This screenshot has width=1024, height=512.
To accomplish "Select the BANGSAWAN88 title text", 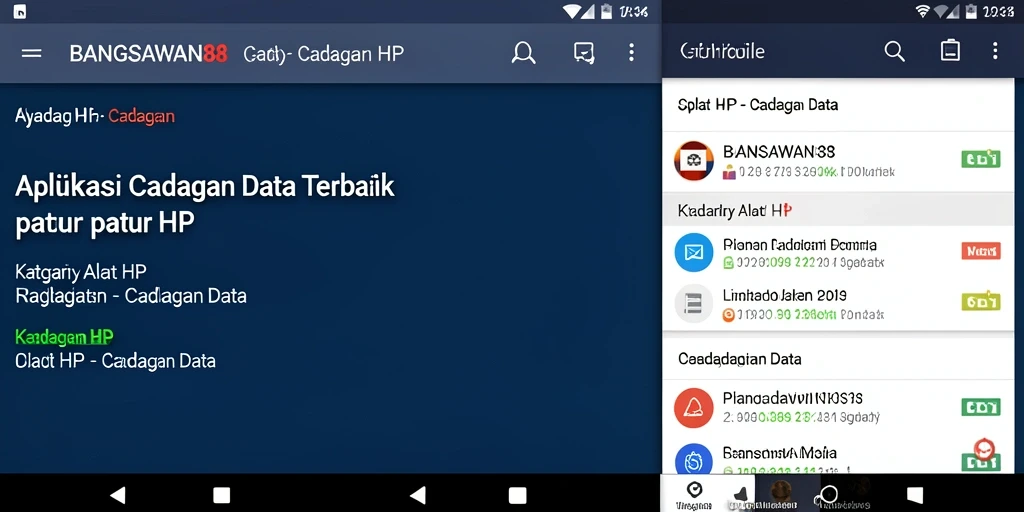I will 148,54.
